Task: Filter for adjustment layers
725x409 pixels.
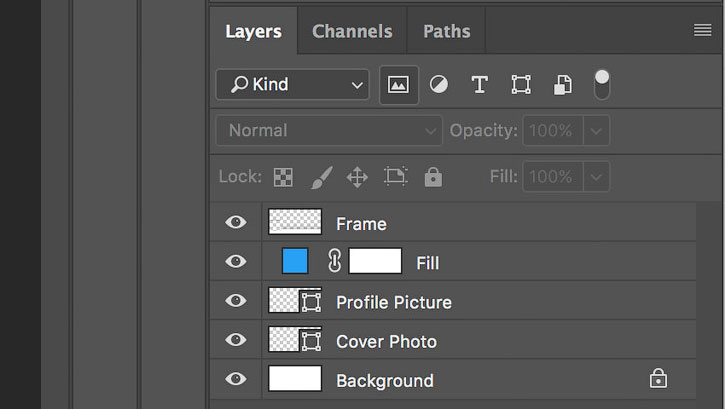Action: (438, 85)
